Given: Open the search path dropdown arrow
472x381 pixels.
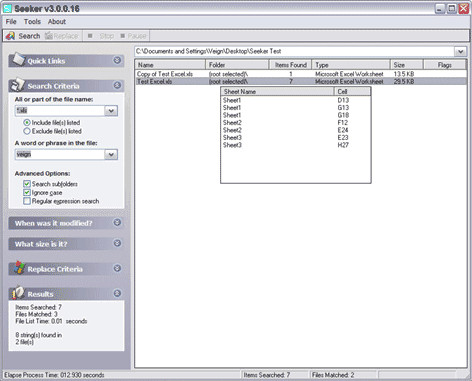Looking at the screenshot, I should point(460,52).
